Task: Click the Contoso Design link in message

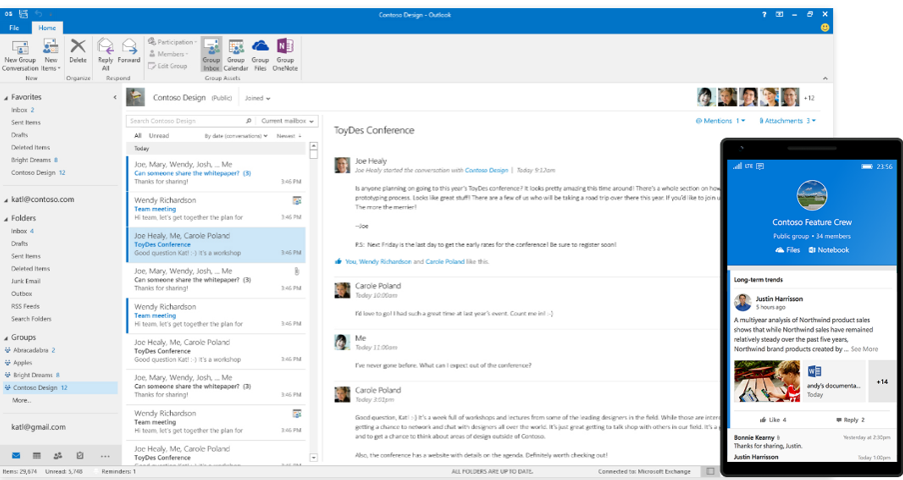Action: click(487, 170)
